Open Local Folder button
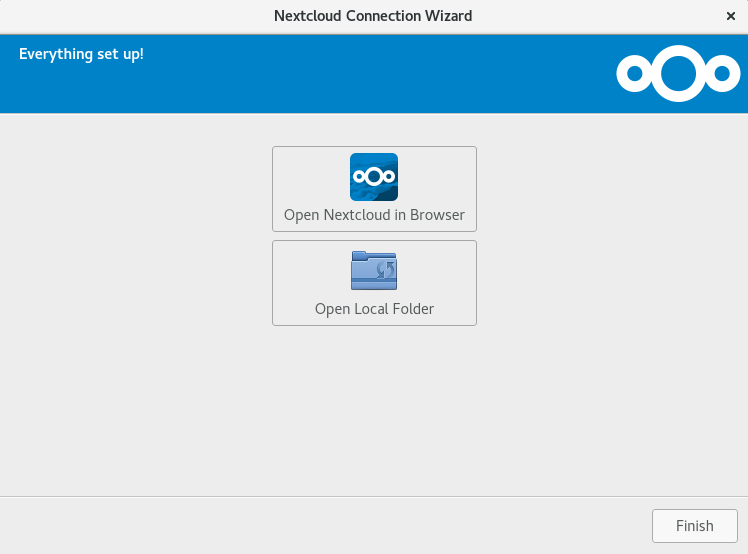The width and height of the screenshot is (748, 554). [x=374, y=283]
